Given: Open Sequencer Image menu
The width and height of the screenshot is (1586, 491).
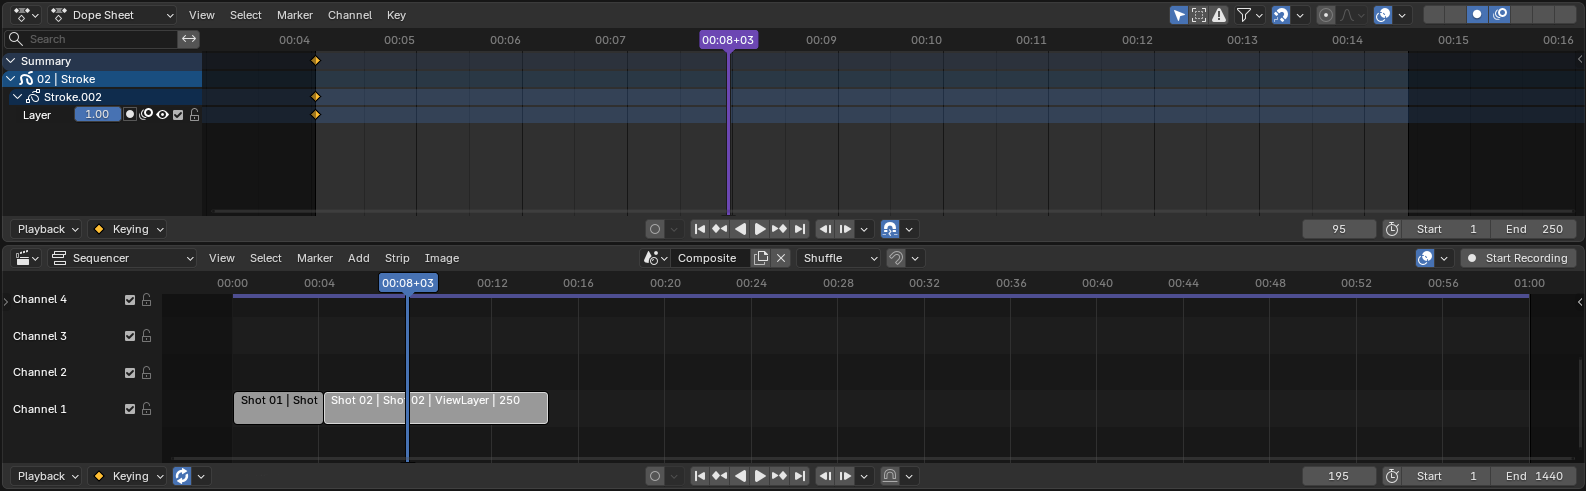Looking at the screenshot, I should pos(442,258).
